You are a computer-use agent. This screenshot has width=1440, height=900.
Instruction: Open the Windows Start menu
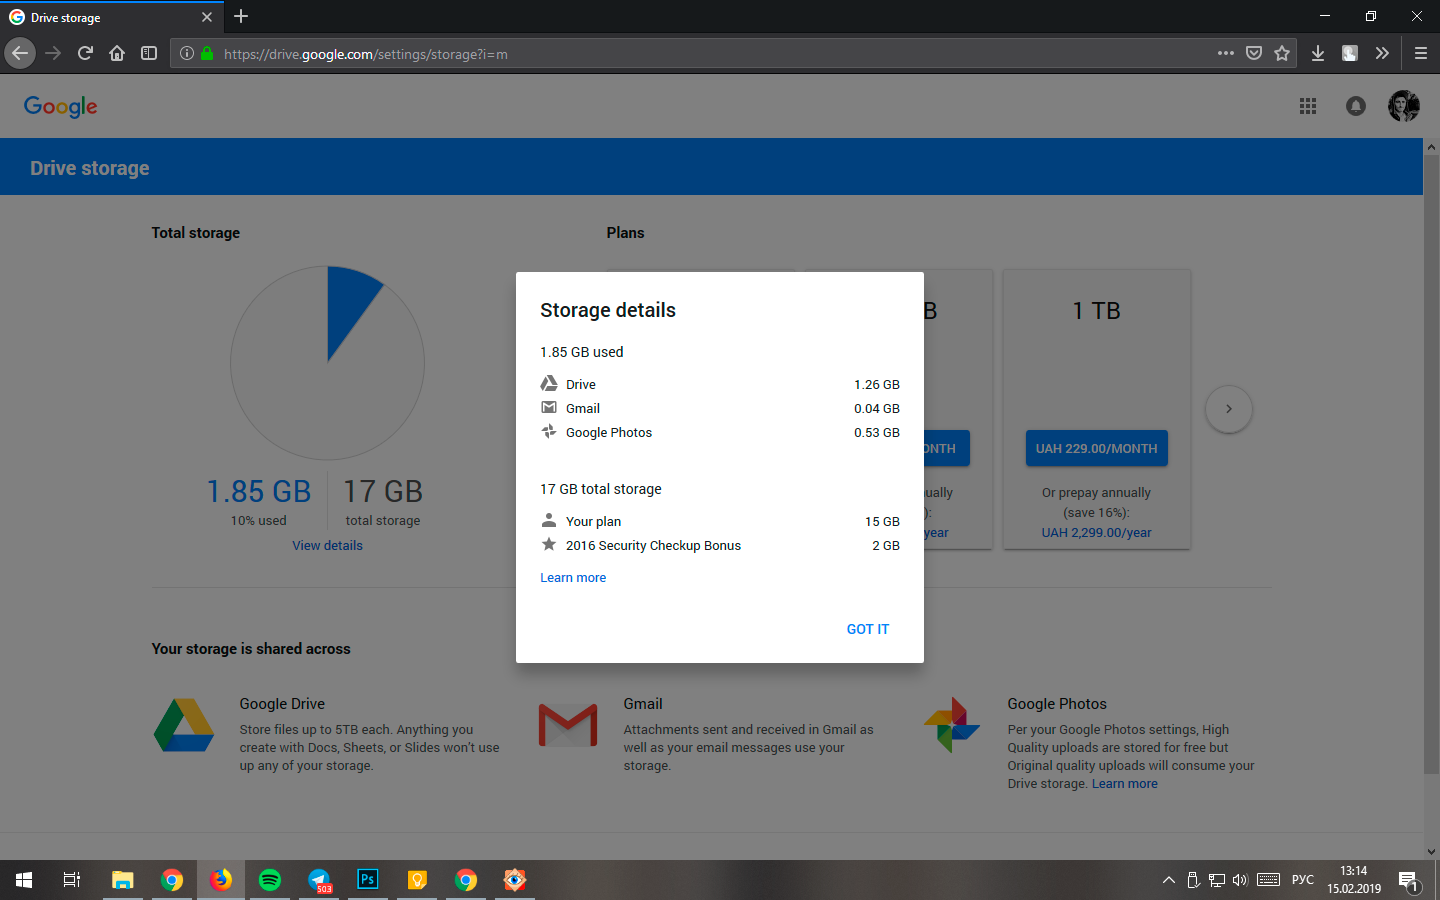[x=24, y=880]
